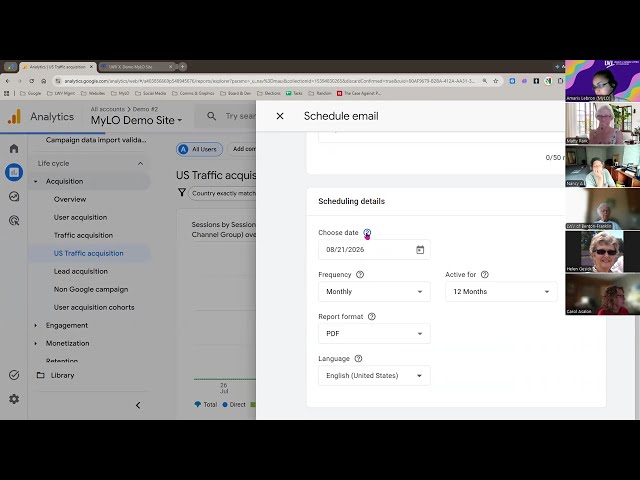Click the Report format help icon

click(x=371, y=317)
